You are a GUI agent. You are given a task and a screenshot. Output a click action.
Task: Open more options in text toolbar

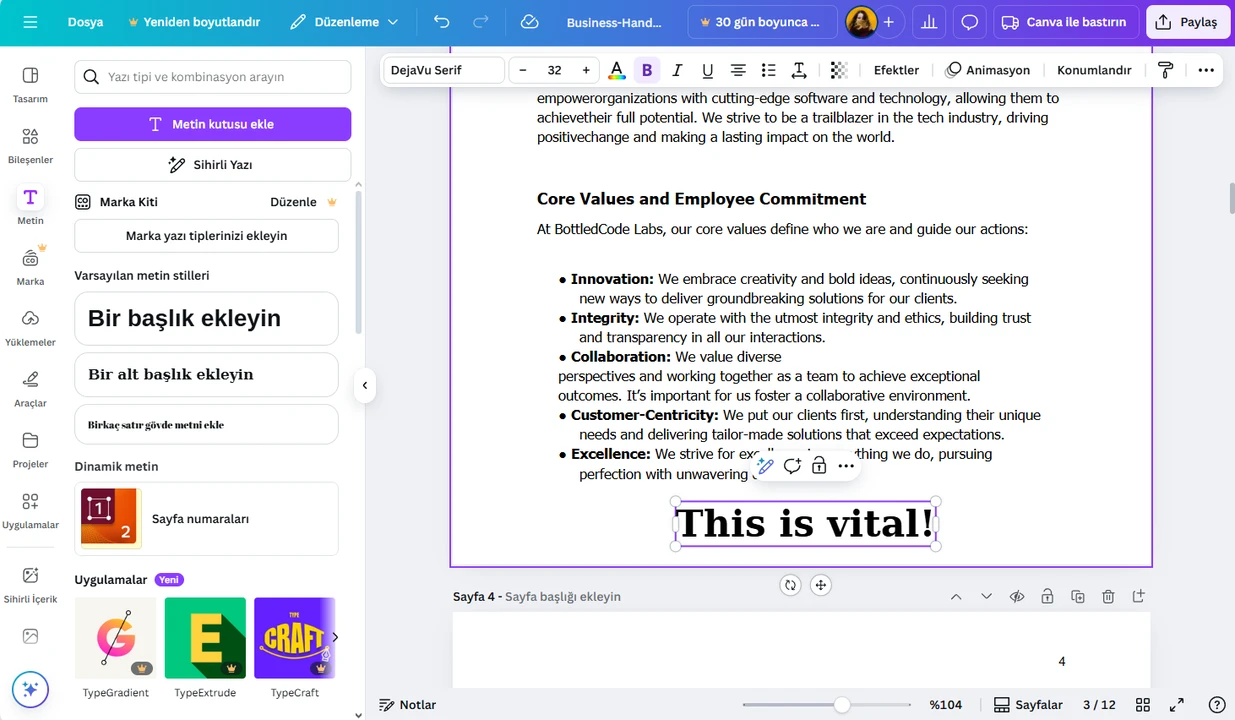[x=1206, y=70]
